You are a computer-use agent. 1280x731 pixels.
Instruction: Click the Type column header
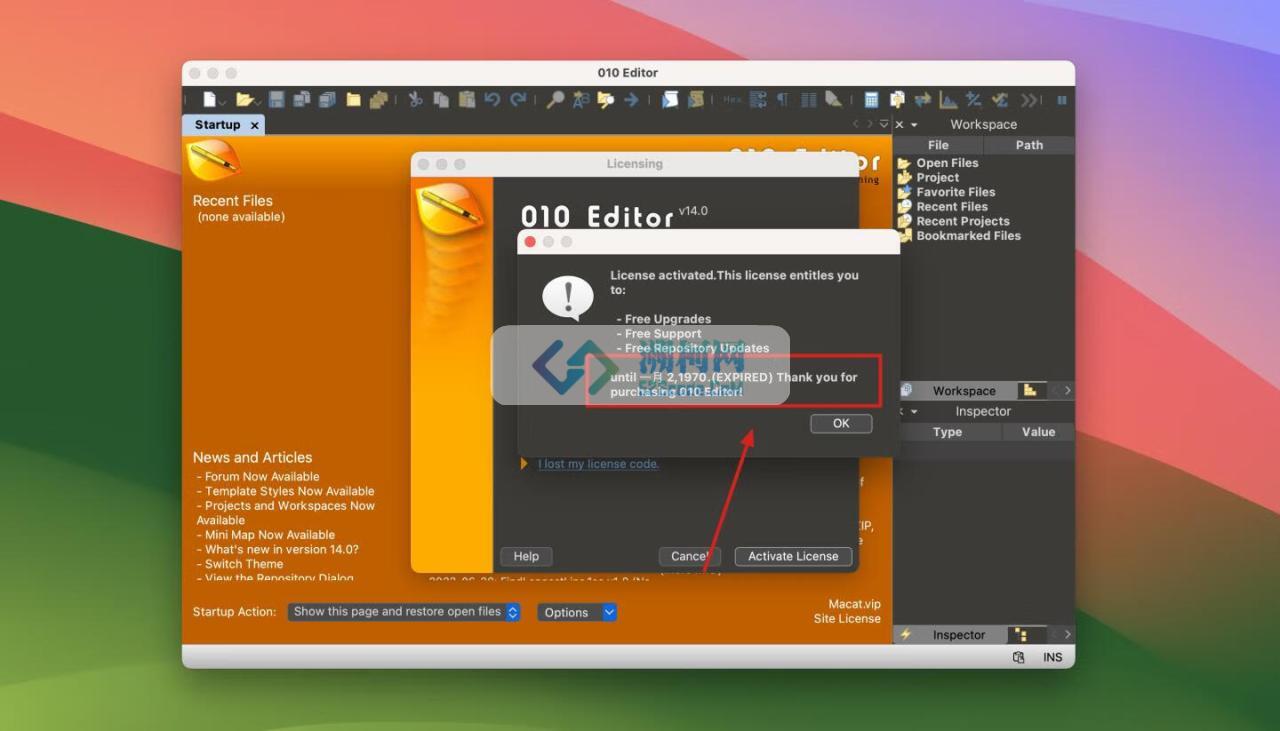947,432
